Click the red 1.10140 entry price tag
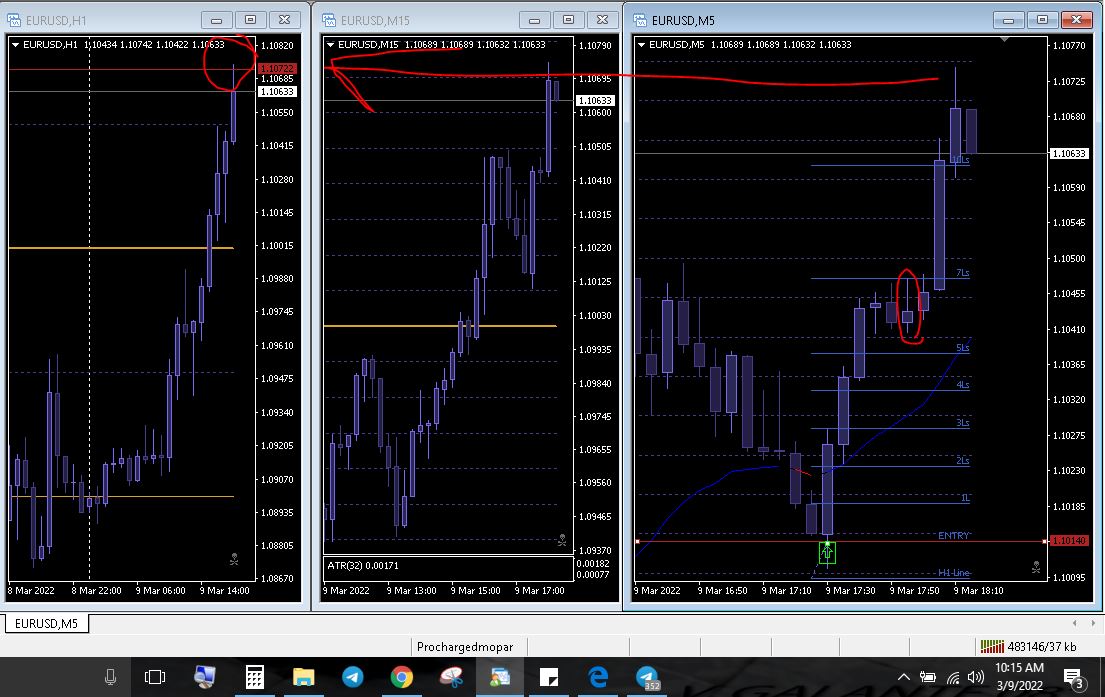Viewport: 1105px width, 697px height. (x=1069, y=541)
